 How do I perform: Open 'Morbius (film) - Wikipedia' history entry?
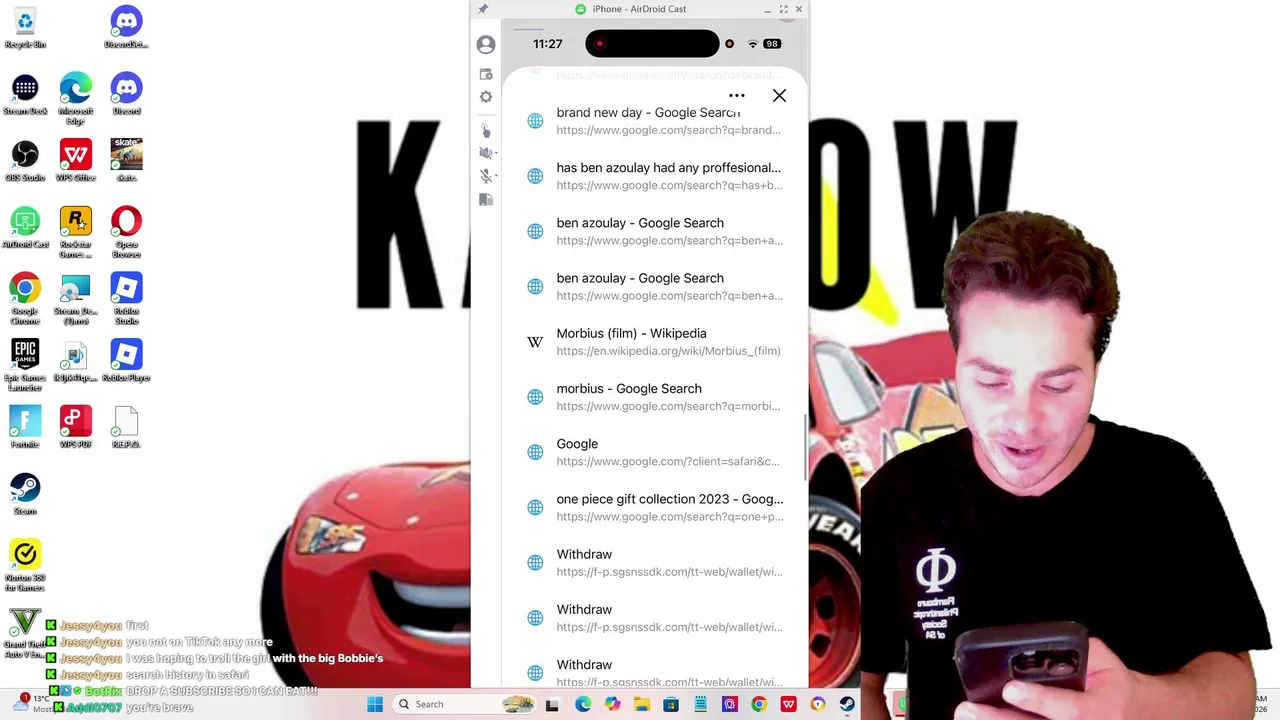tap(655, 342)
